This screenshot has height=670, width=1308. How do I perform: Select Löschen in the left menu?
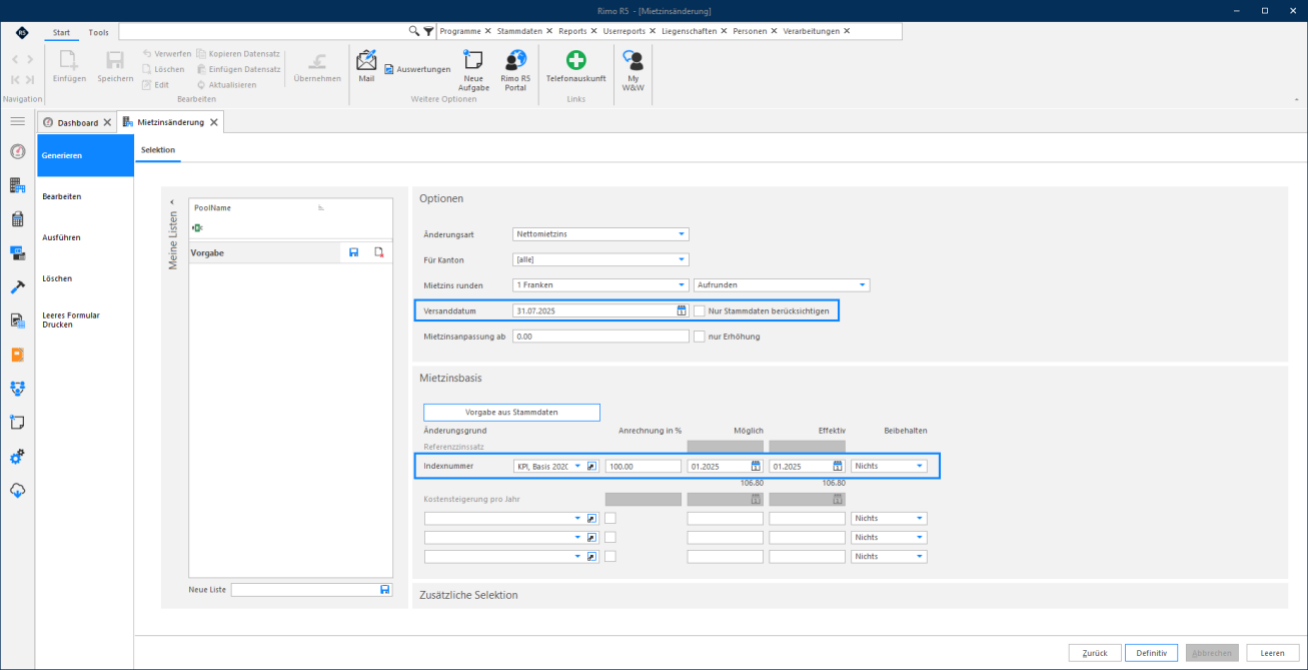[x=85, y=279]
